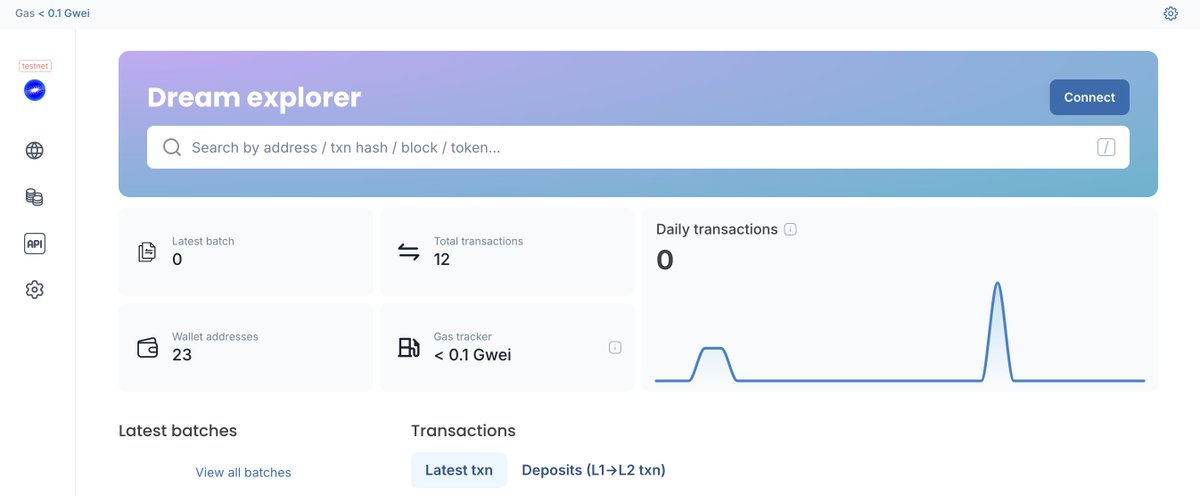
Task: Click the magnifier icon in search bar
Action: tap(172, 147)
